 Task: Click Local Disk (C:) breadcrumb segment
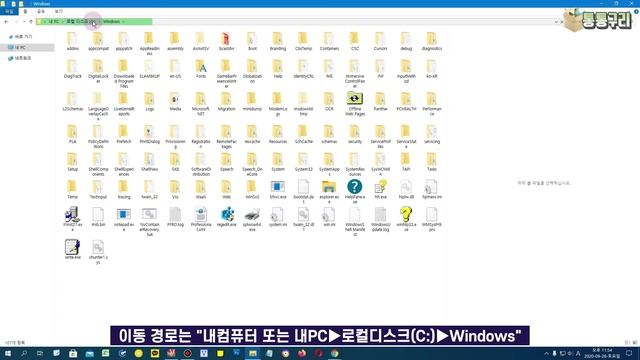pyautogui.click(x=81, y=22)
